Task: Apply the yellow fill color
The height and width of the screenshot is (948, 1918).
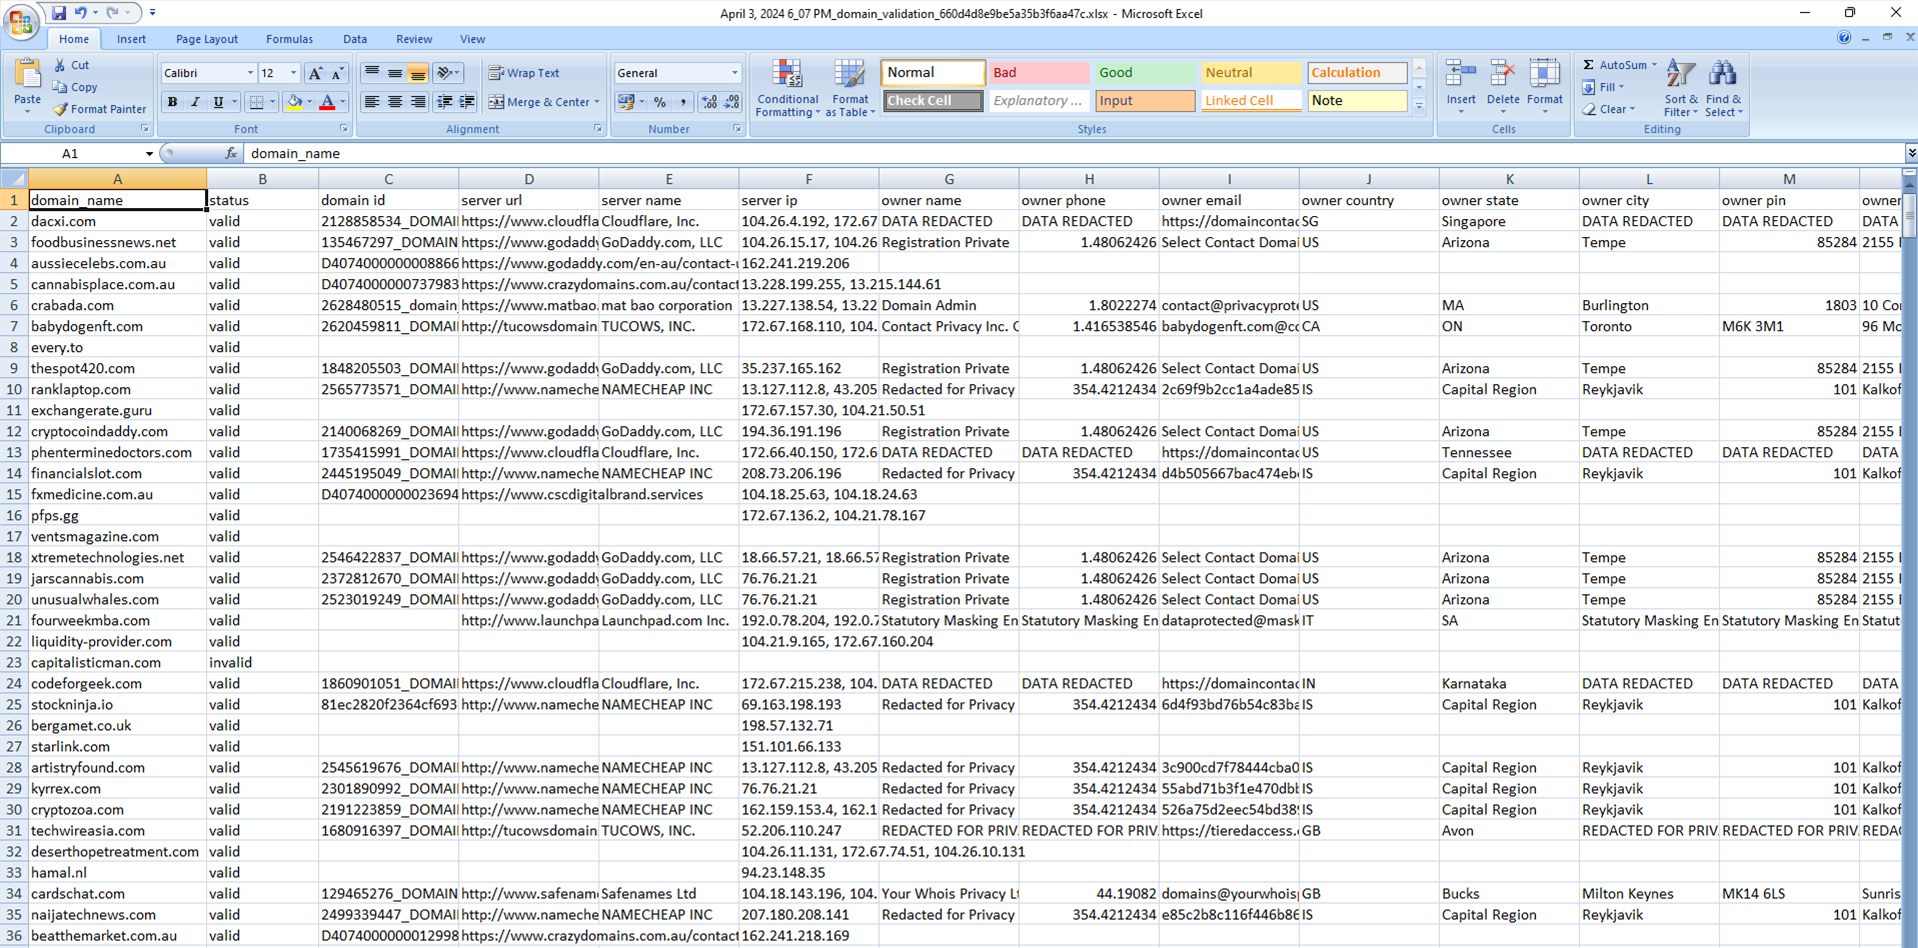Action: coord(294,102)
